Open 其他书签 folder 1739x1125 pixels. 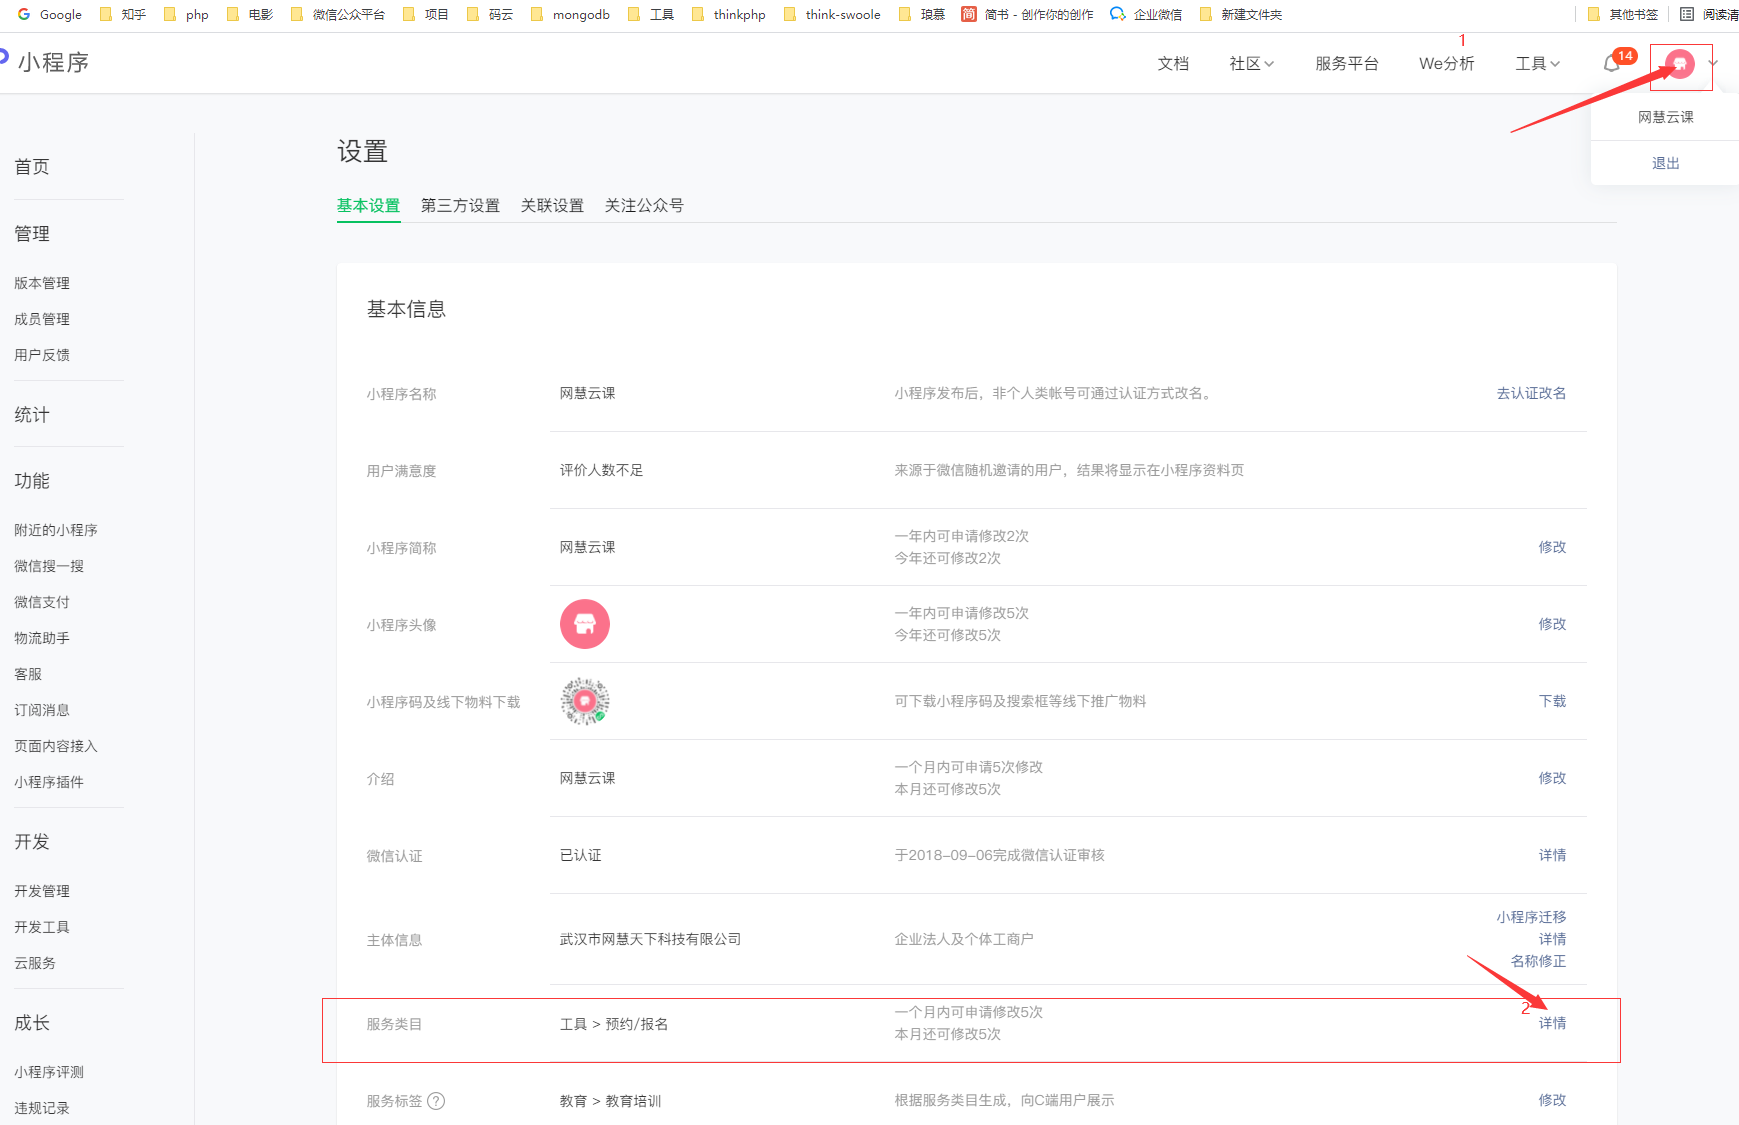1622,14
